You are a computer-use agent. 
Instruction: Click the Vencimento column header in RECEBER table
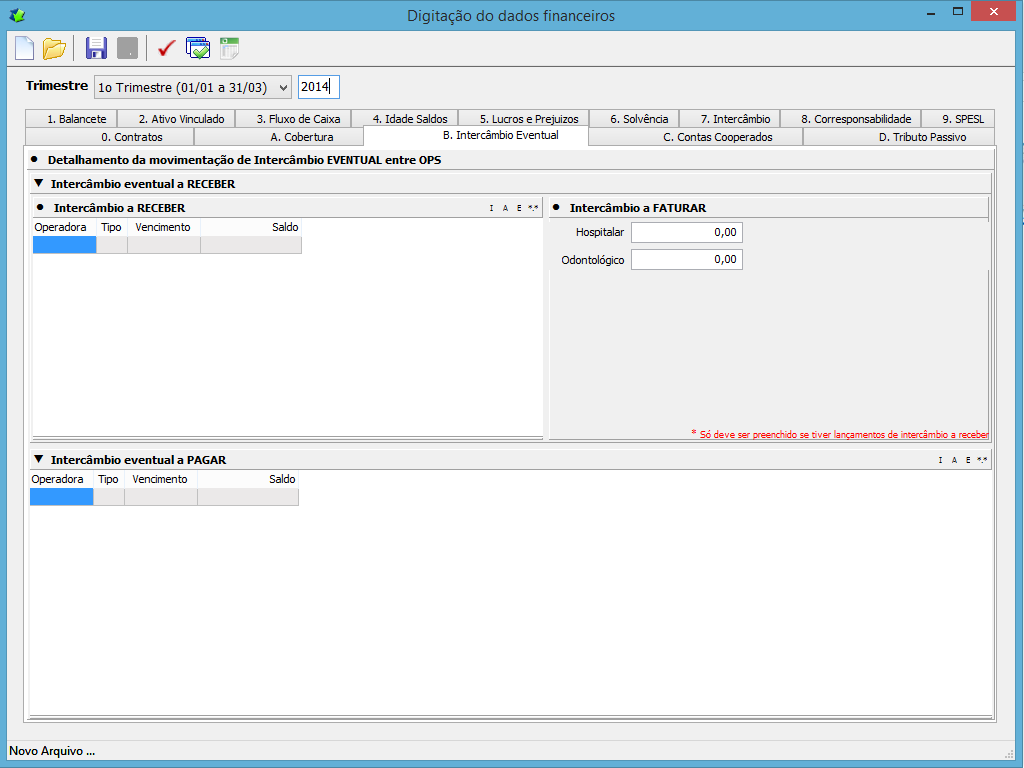(164, 227)
